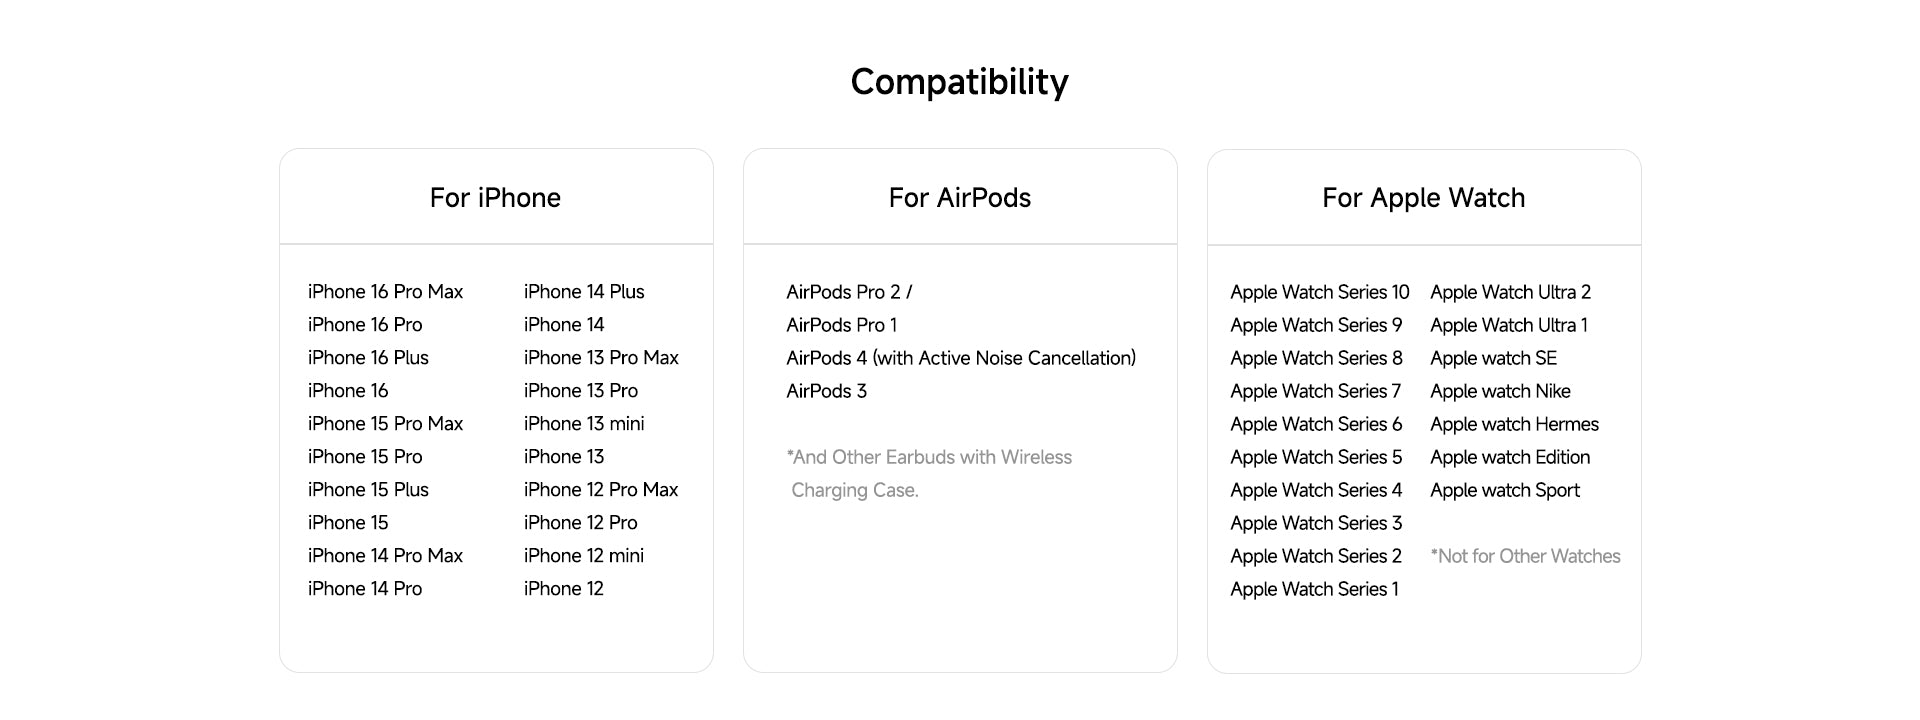Select Apple Watch Ultra 2 entry

(x=1510, y=292)
